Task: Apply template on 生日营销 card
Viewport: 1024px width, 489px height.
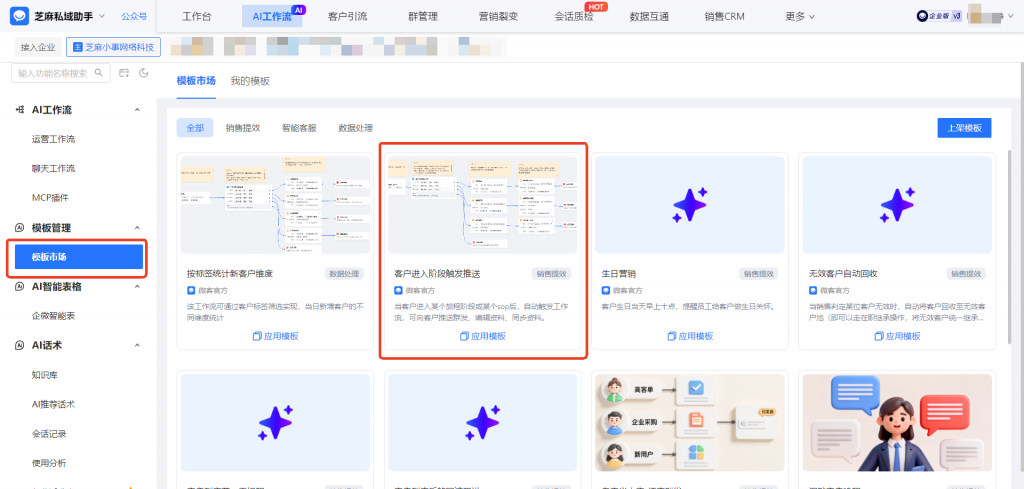Action: [x=690, y=336]
